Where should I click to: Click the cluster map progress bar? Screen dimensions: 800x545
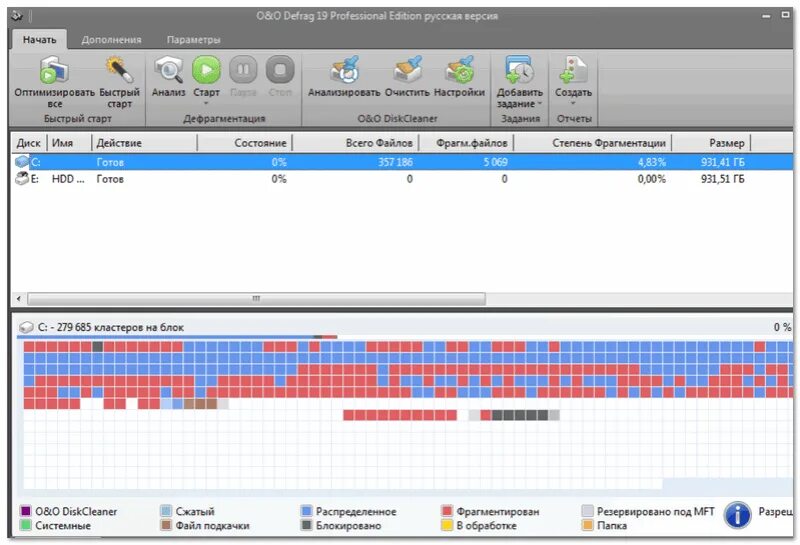pos(177,337)
